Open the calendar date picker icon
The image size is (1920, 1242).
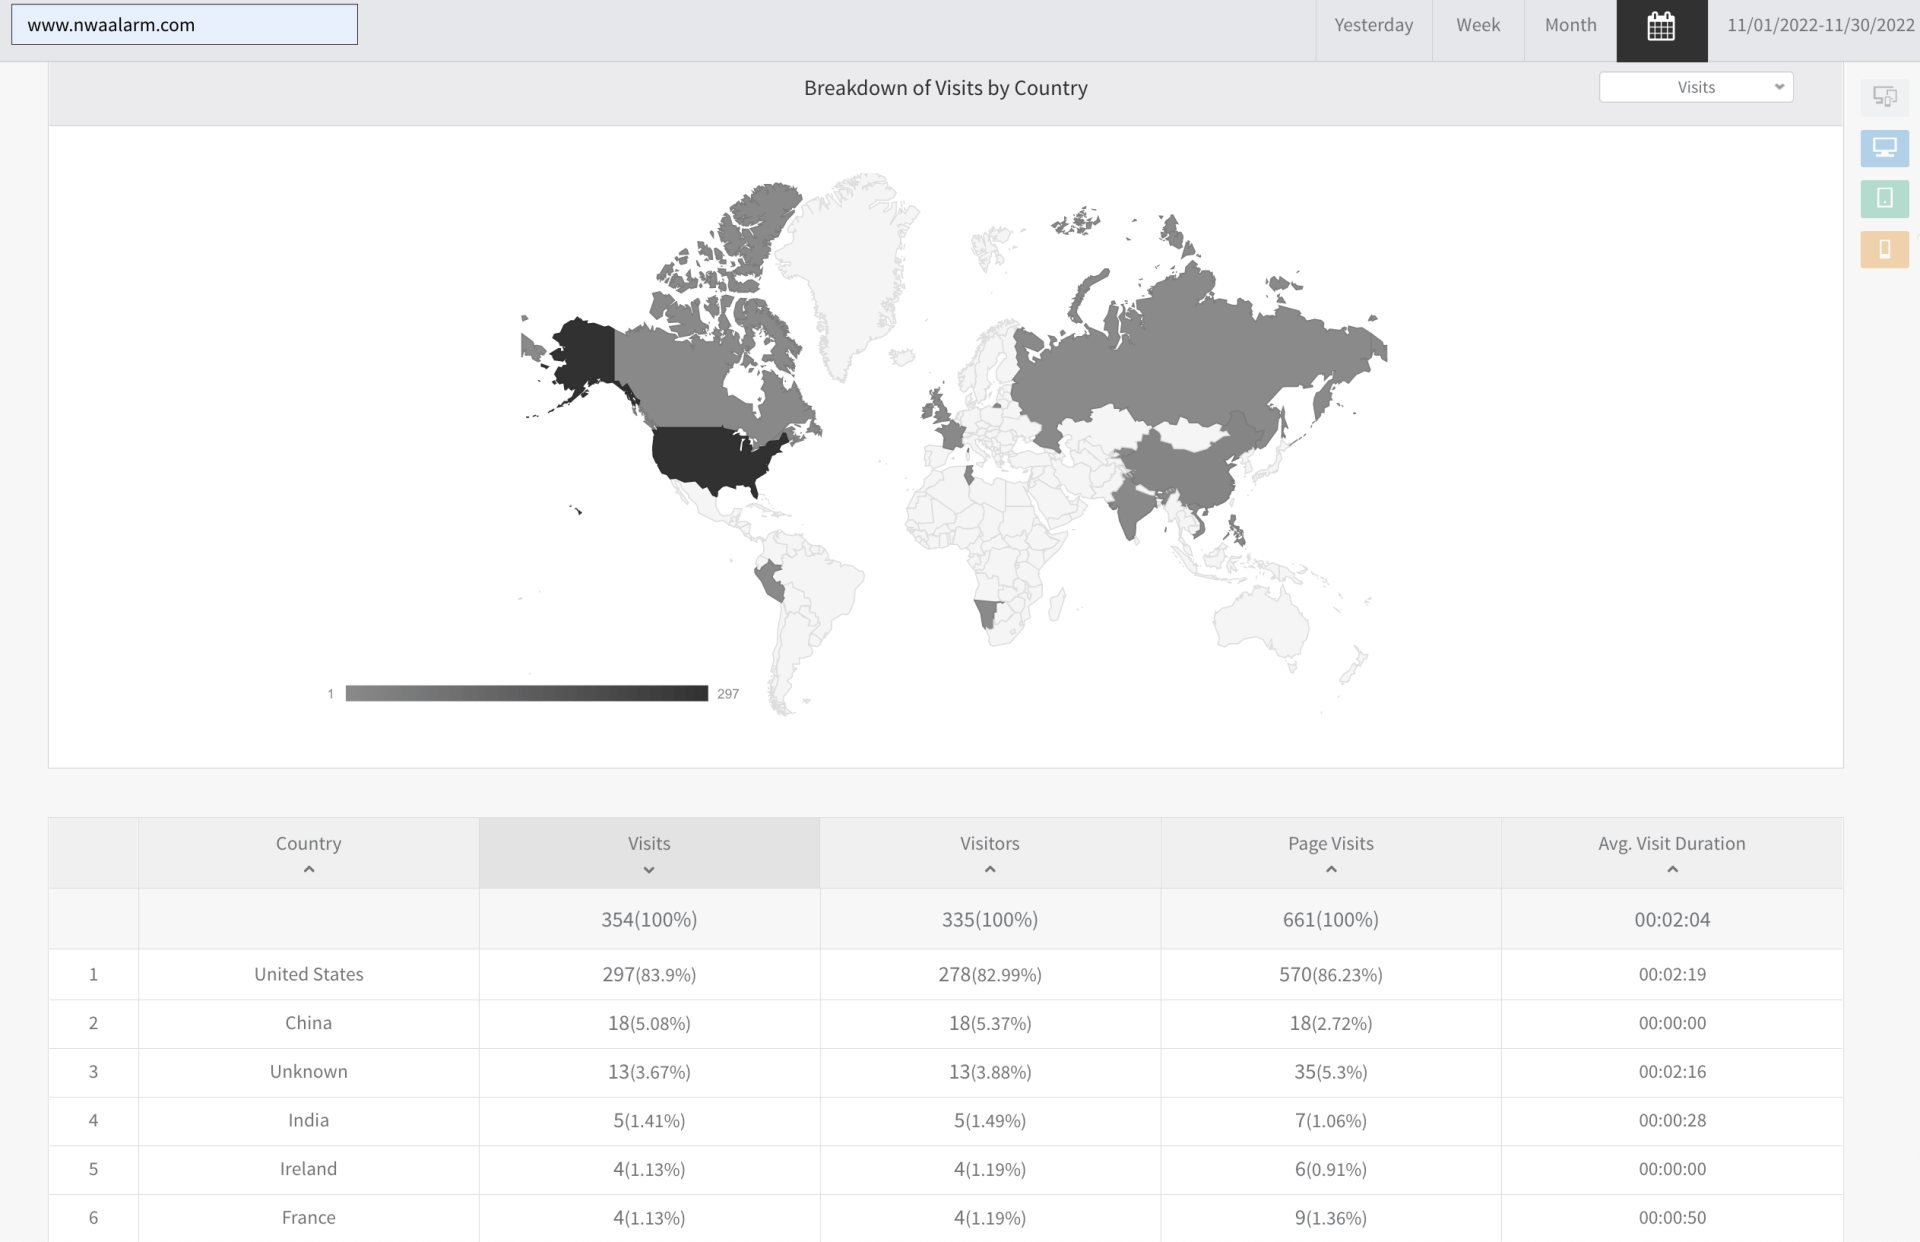pos(1661,27)
